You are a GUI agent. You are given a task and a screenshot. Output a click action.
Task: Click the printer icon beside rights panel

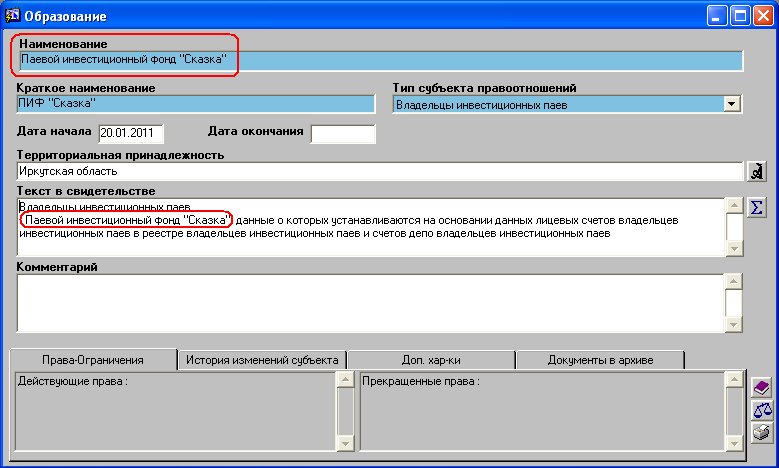tap(762, 433)
